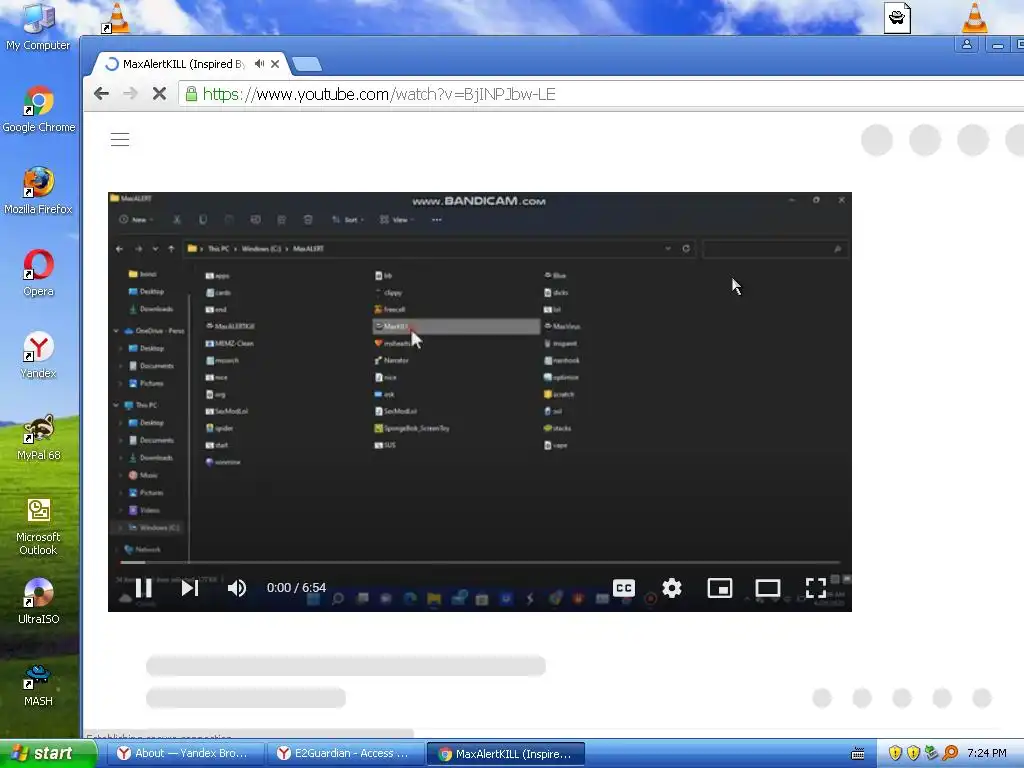Click the green padlock in the address bar

(x=191, y=94)
